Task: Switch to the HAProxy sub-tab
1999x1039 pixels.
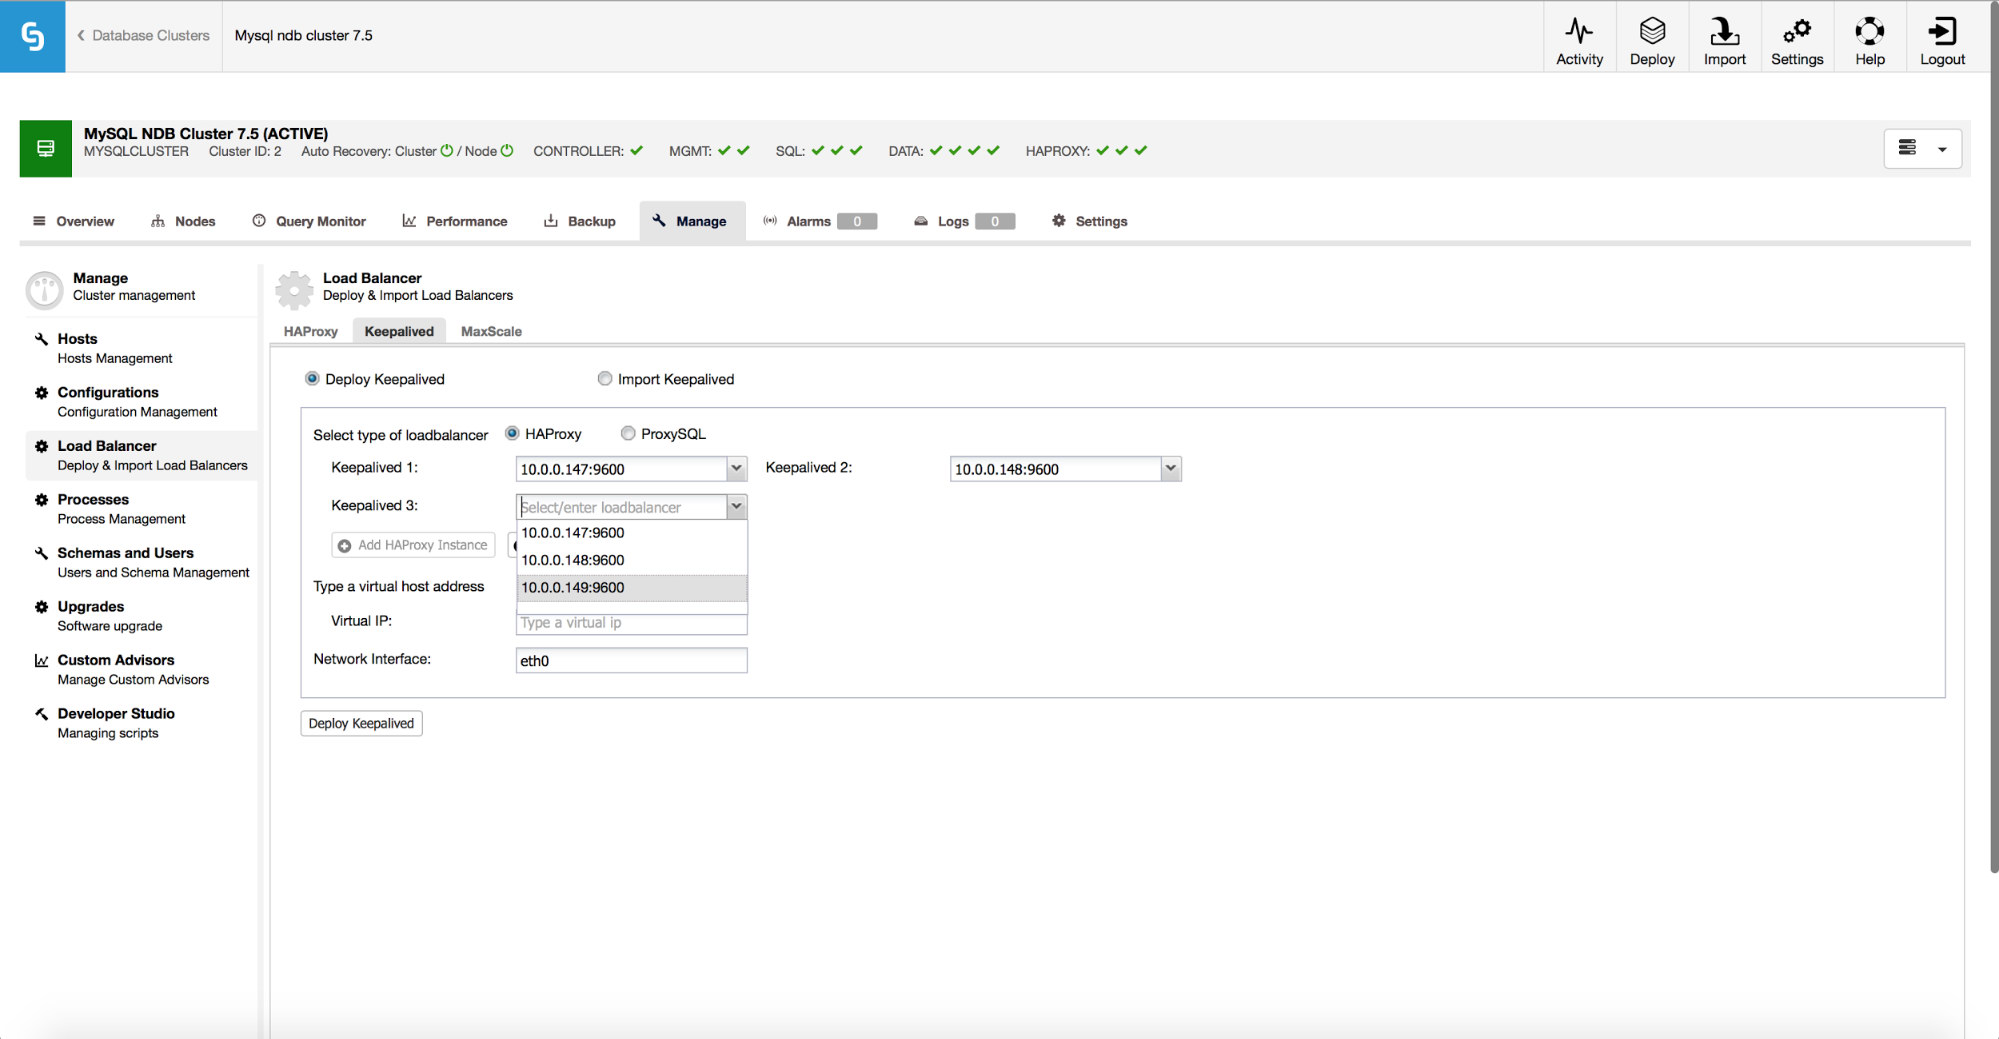Action: (x=311, y=332)
